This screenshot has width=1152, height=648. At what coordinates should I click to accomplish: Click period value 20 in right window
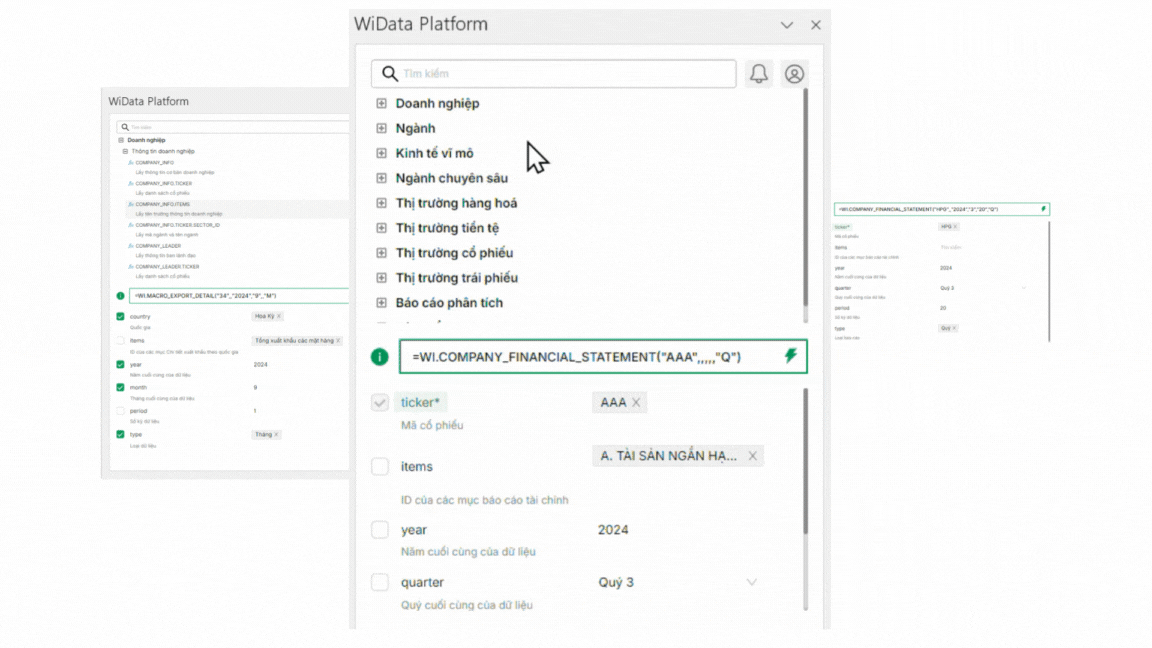[x=943, y=309]
